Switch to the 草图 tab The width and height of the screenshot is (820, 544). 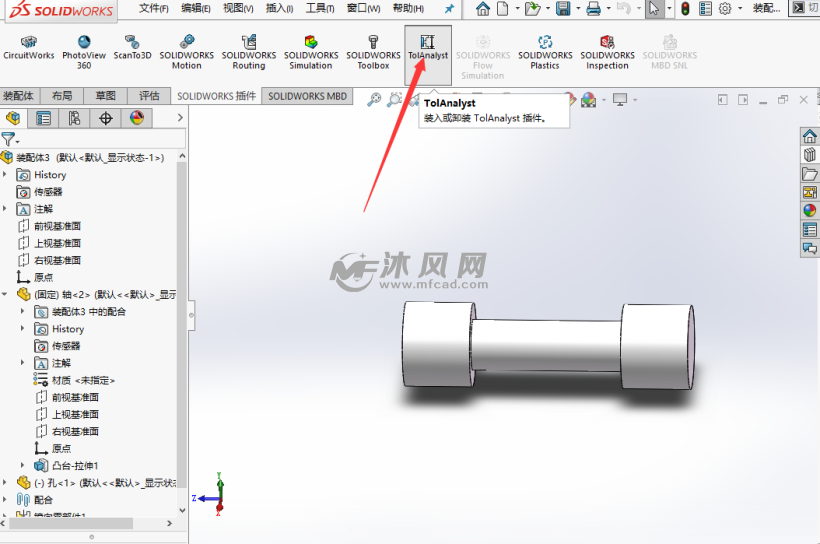coord(106,96)
